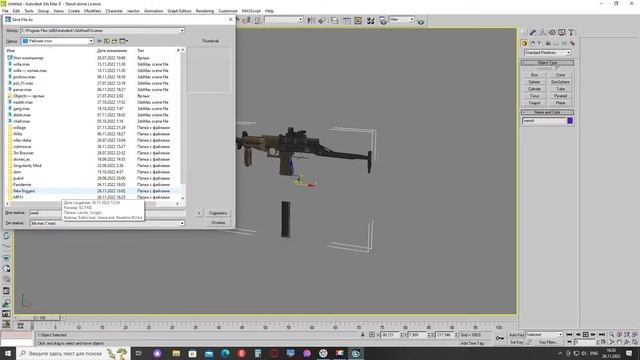
Task: Open the Rendering menu
Action: pos(205,11)
